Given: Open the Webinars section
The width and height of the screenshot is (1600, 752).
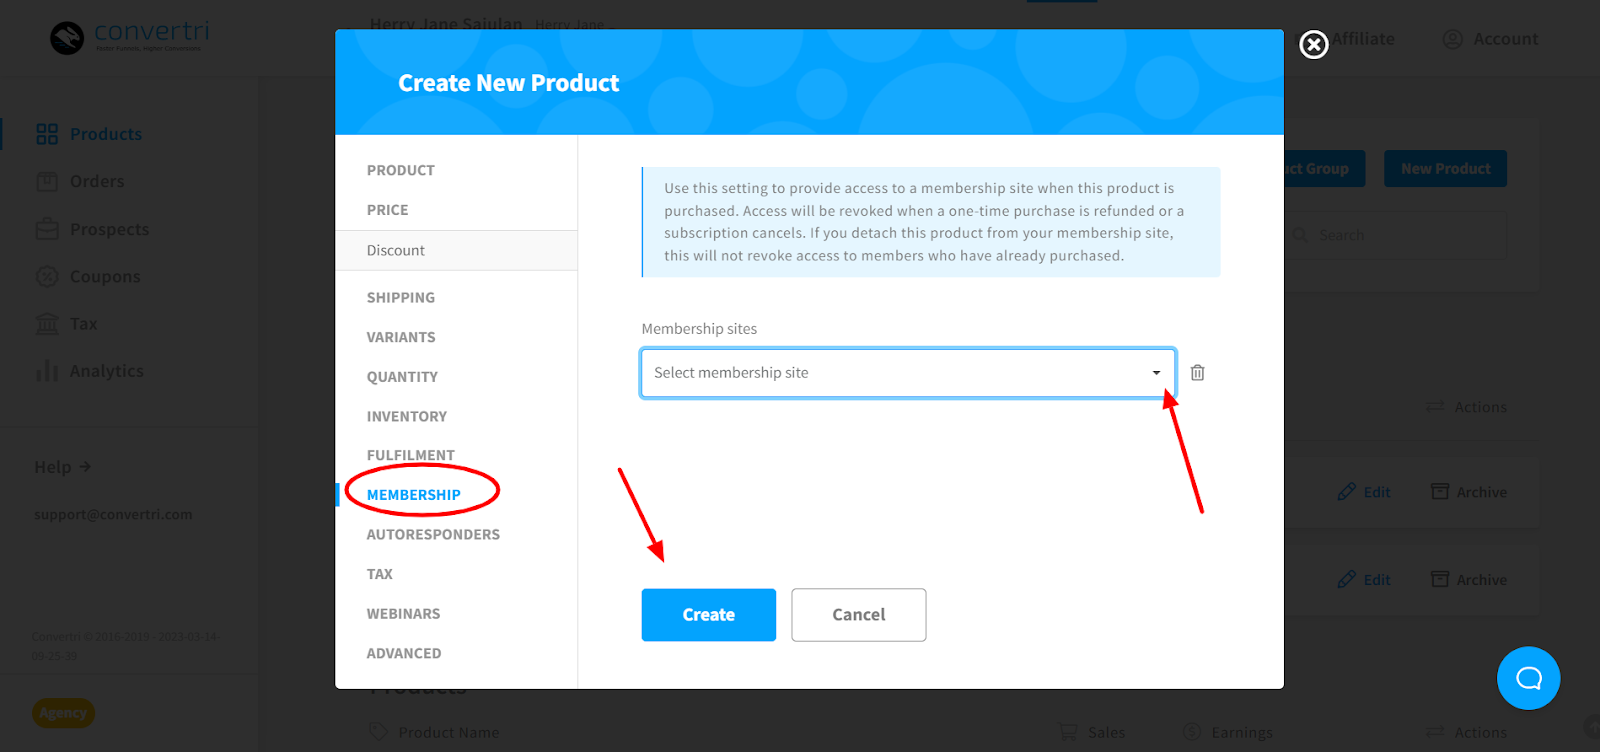Looking at the screenshot, I should pyautogui.click(x=403, y=614).
